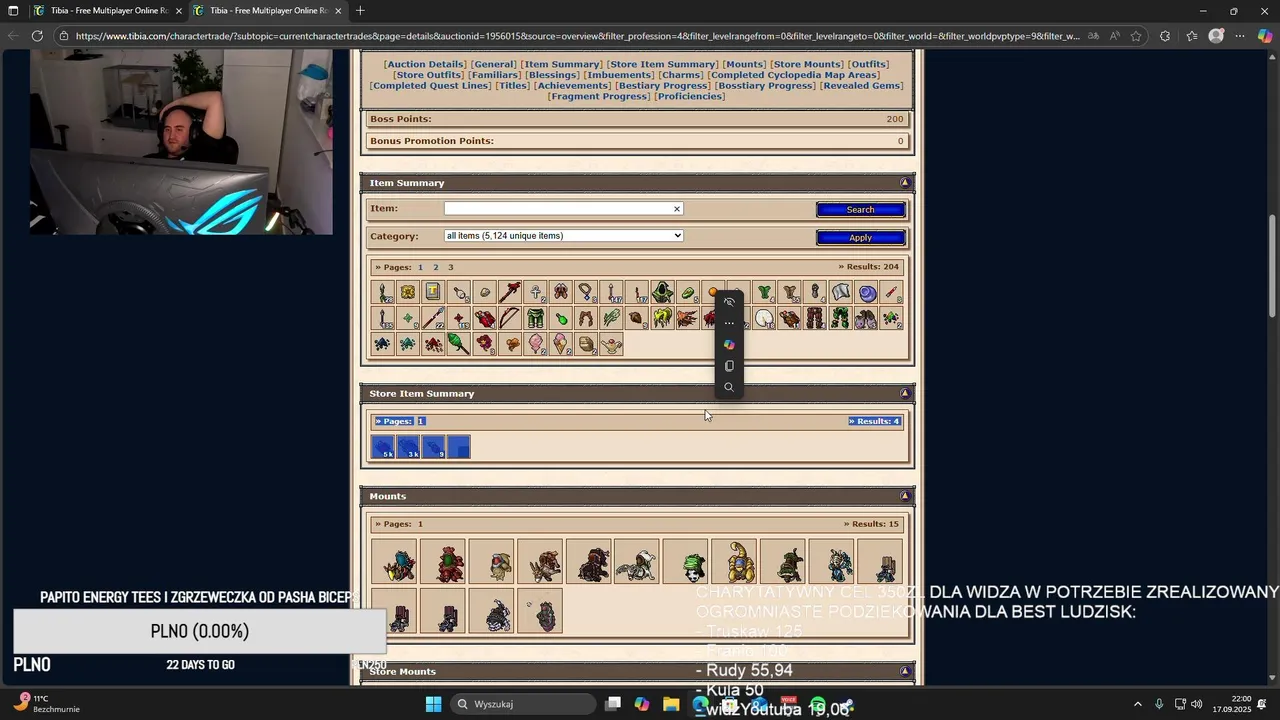Open the browser profile avatar
Screen dimensions: 1280x720
pos(1216,36)
